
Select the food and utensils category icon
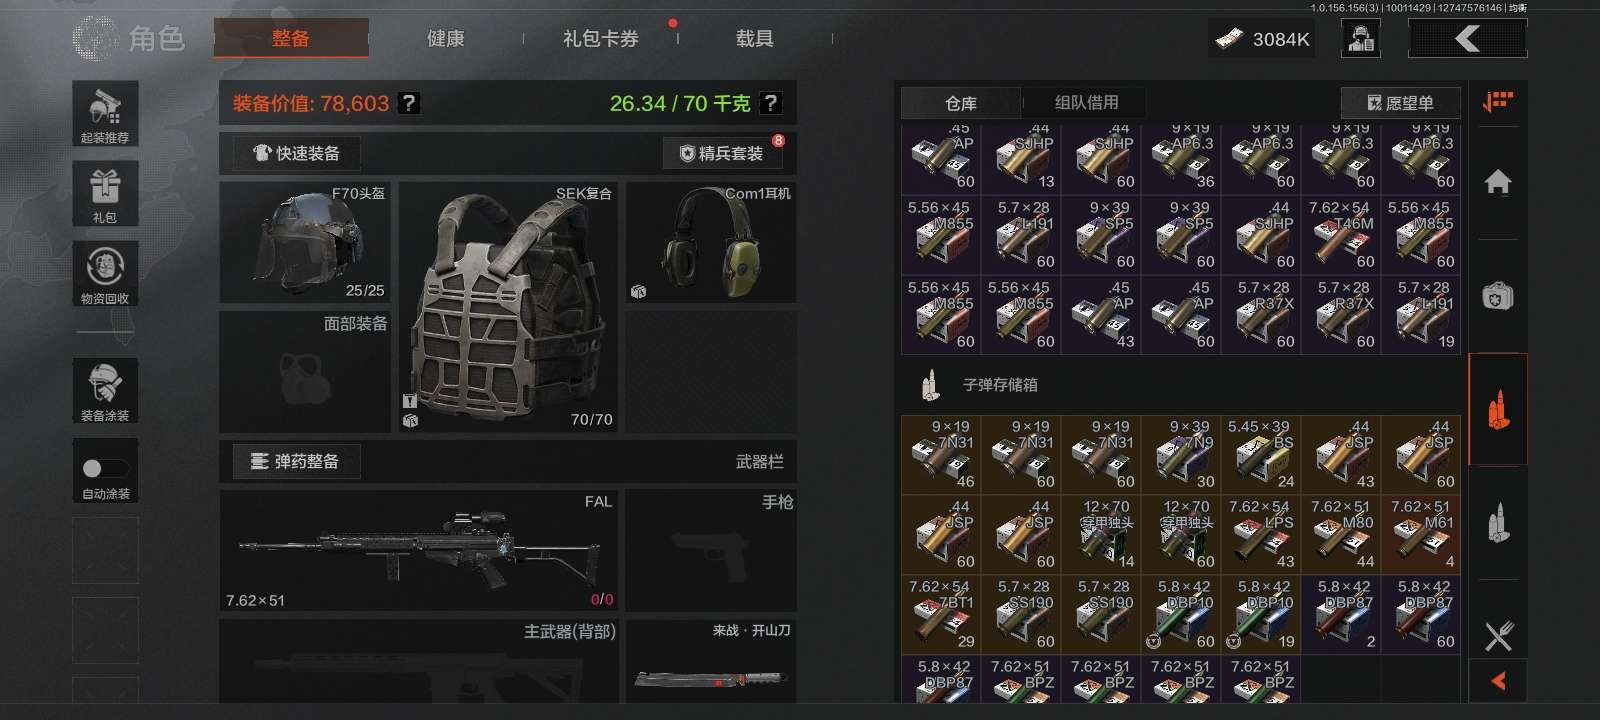pos(1497,636)
